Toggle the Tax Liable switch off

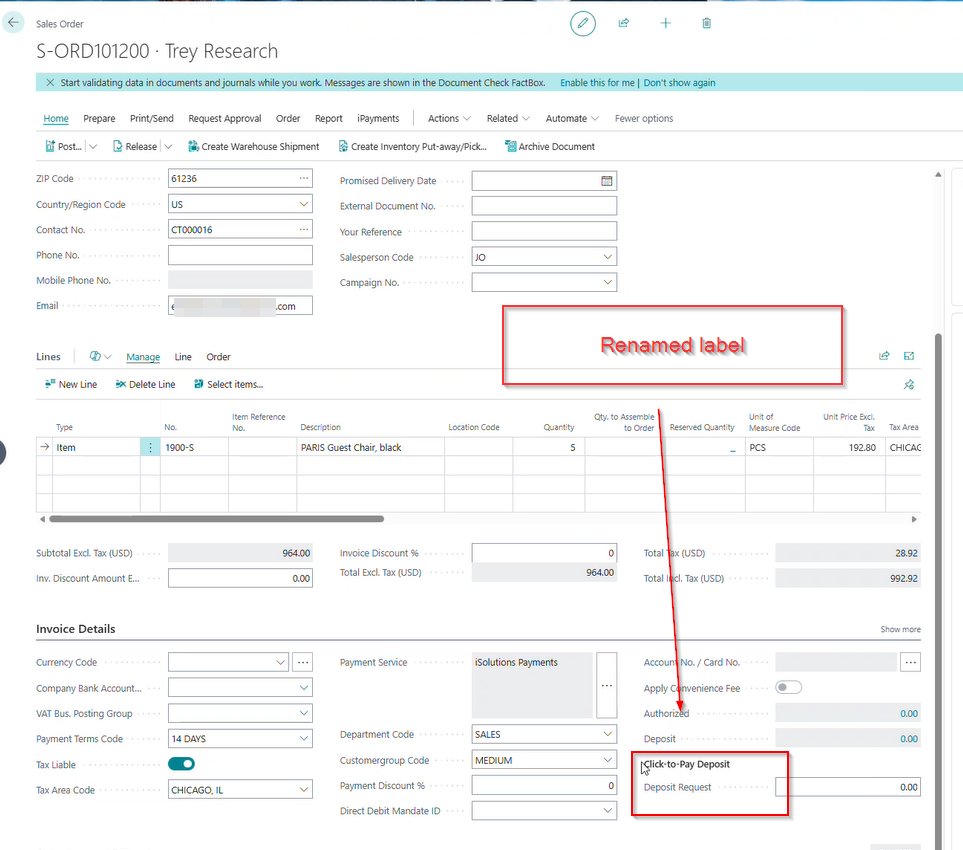tap(182, 763)
